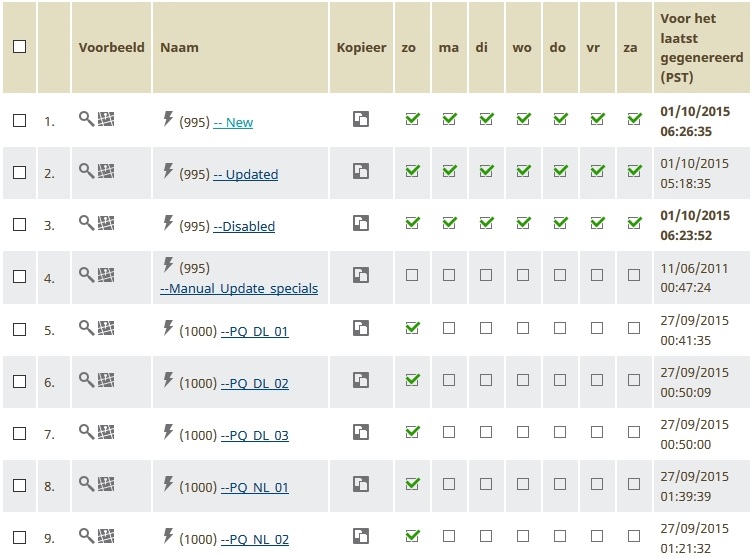Image resolution: width=754 pixels, height=558 pixels.
Task: Open the grid preview icon in row 2
Action: (106, 171)
